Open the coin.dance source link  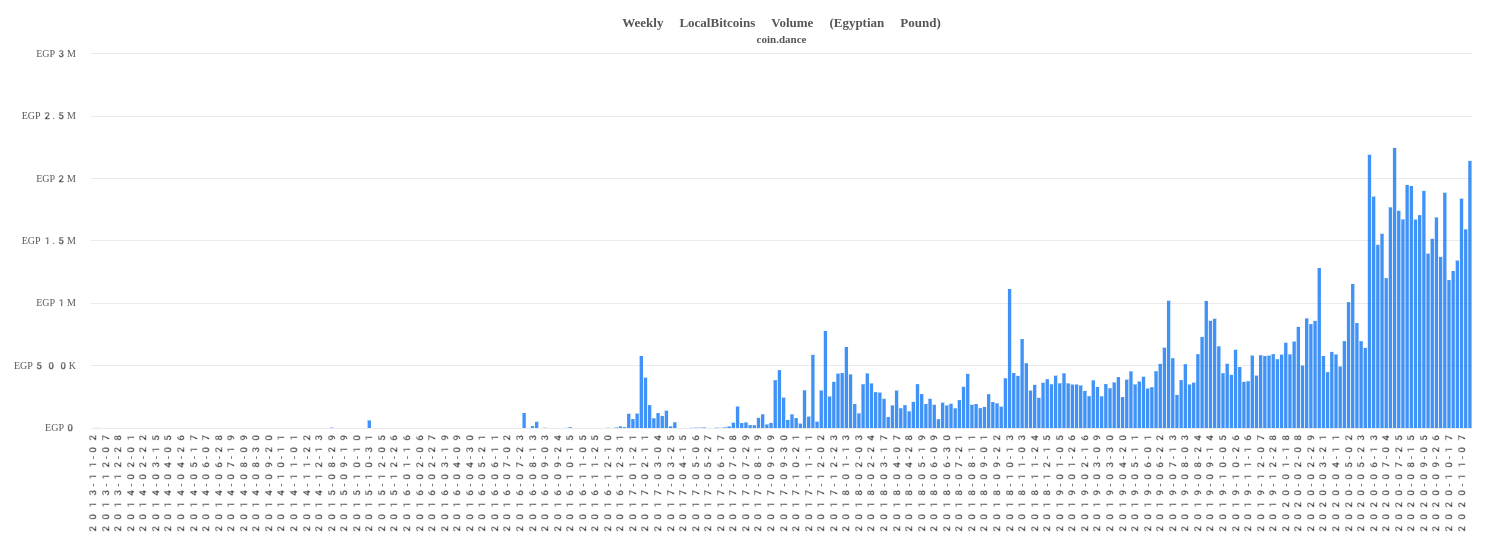coord(780,40)
